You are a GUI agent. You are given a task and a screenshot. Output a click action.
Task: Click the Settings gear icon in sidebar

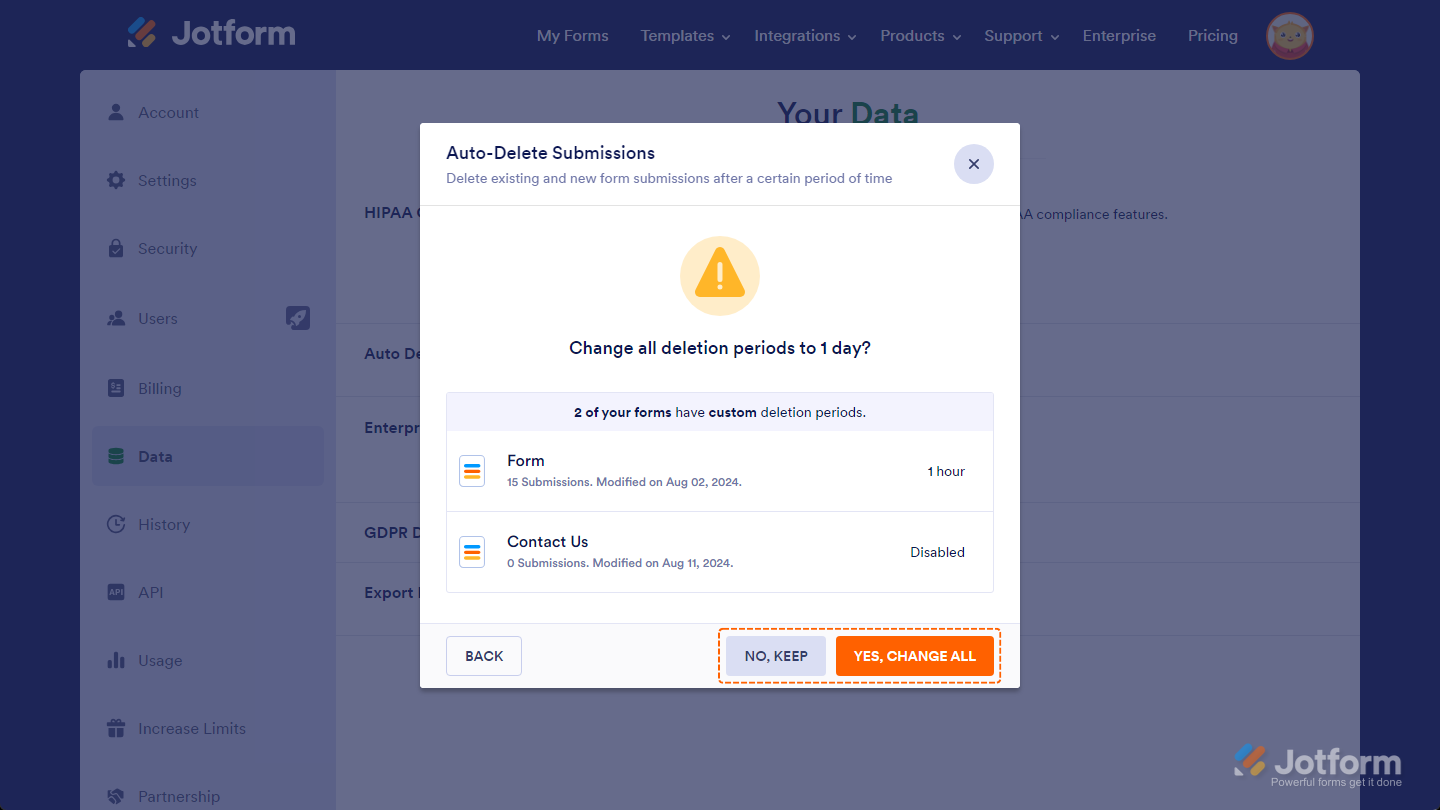pos(115,180)
